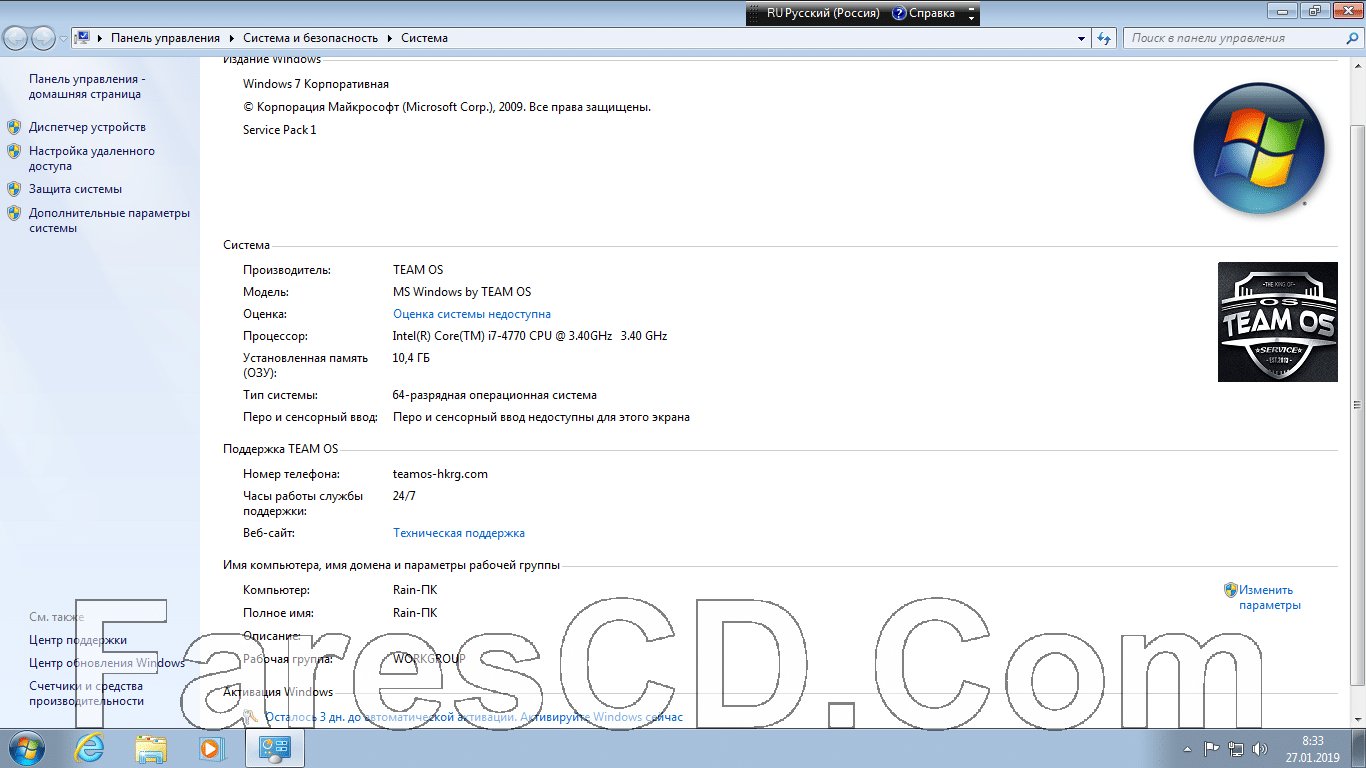Click Оценка системы недоступна link
Screen dimensions: 1366x768
click(x=472, y=314)
